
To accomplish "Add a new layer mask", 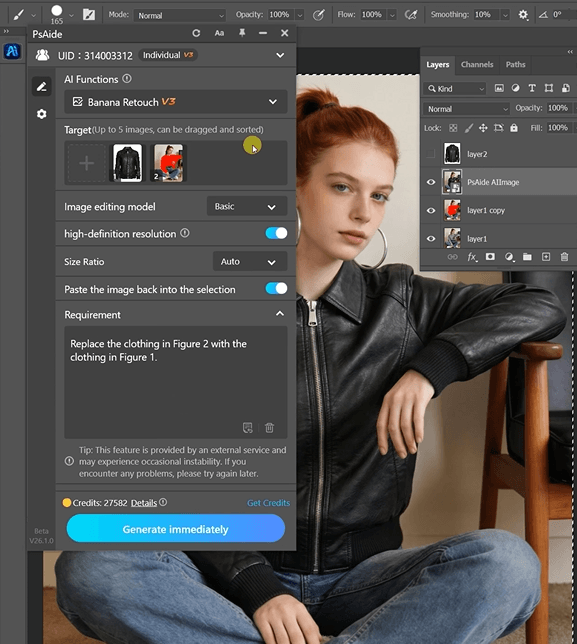I will click(490, 257).
